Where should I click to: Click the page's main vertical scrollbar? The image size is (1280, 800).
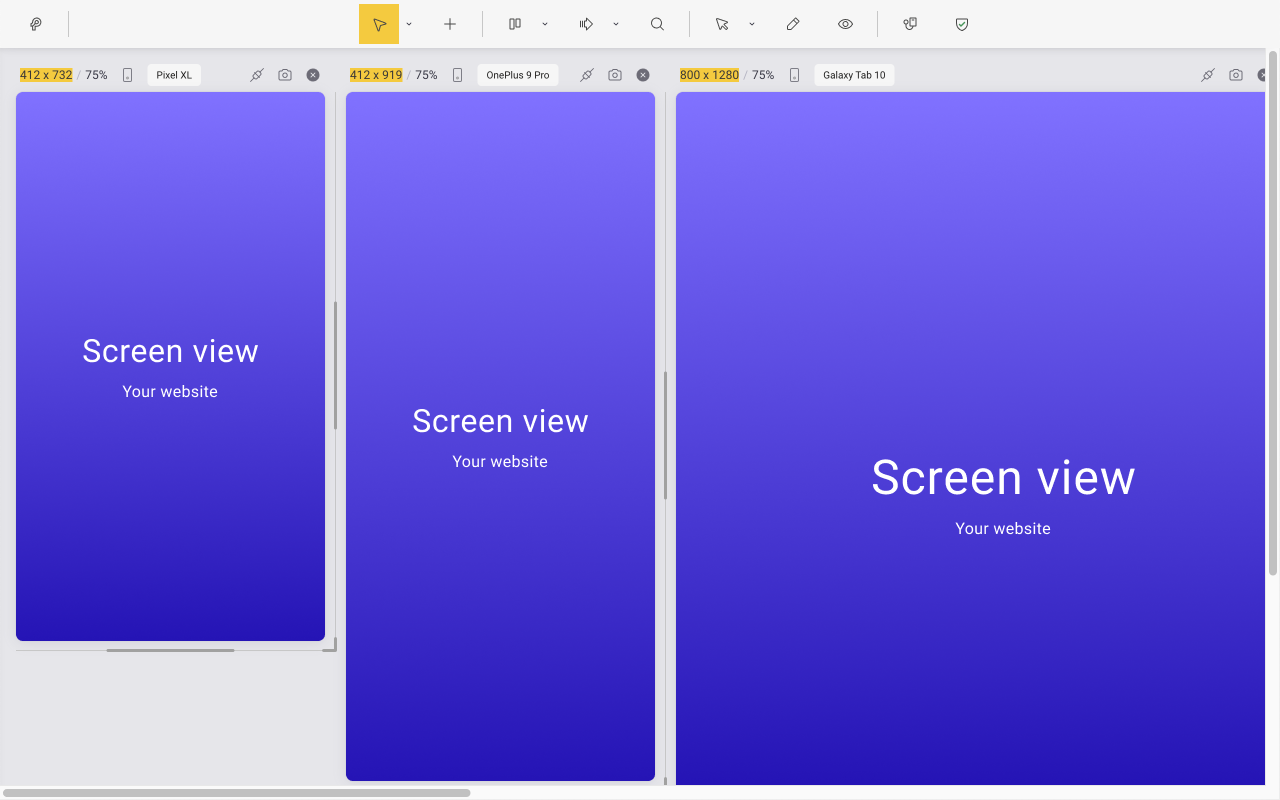pos(1273,312)
